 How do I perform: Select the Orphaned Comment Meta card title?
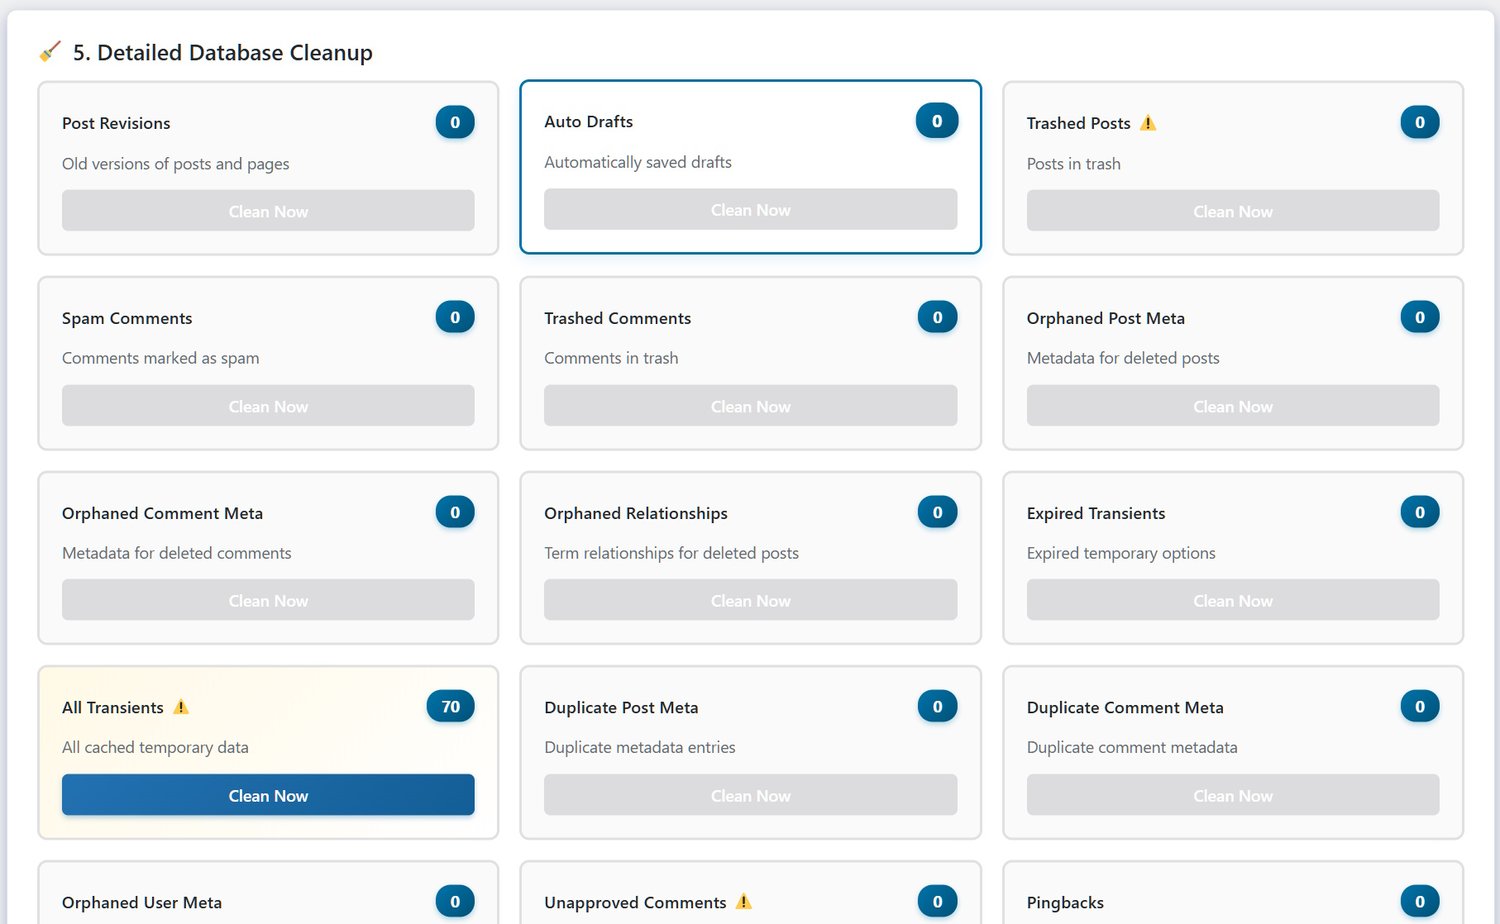162,513
